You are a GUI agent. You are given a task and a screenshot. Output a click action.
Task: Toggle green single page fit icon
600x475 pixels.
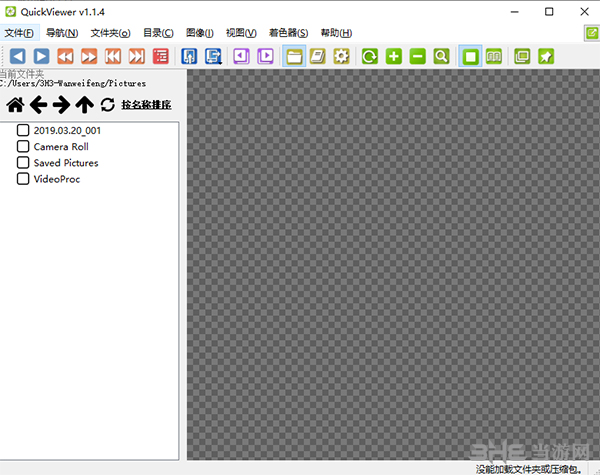(x=470, y=56)
